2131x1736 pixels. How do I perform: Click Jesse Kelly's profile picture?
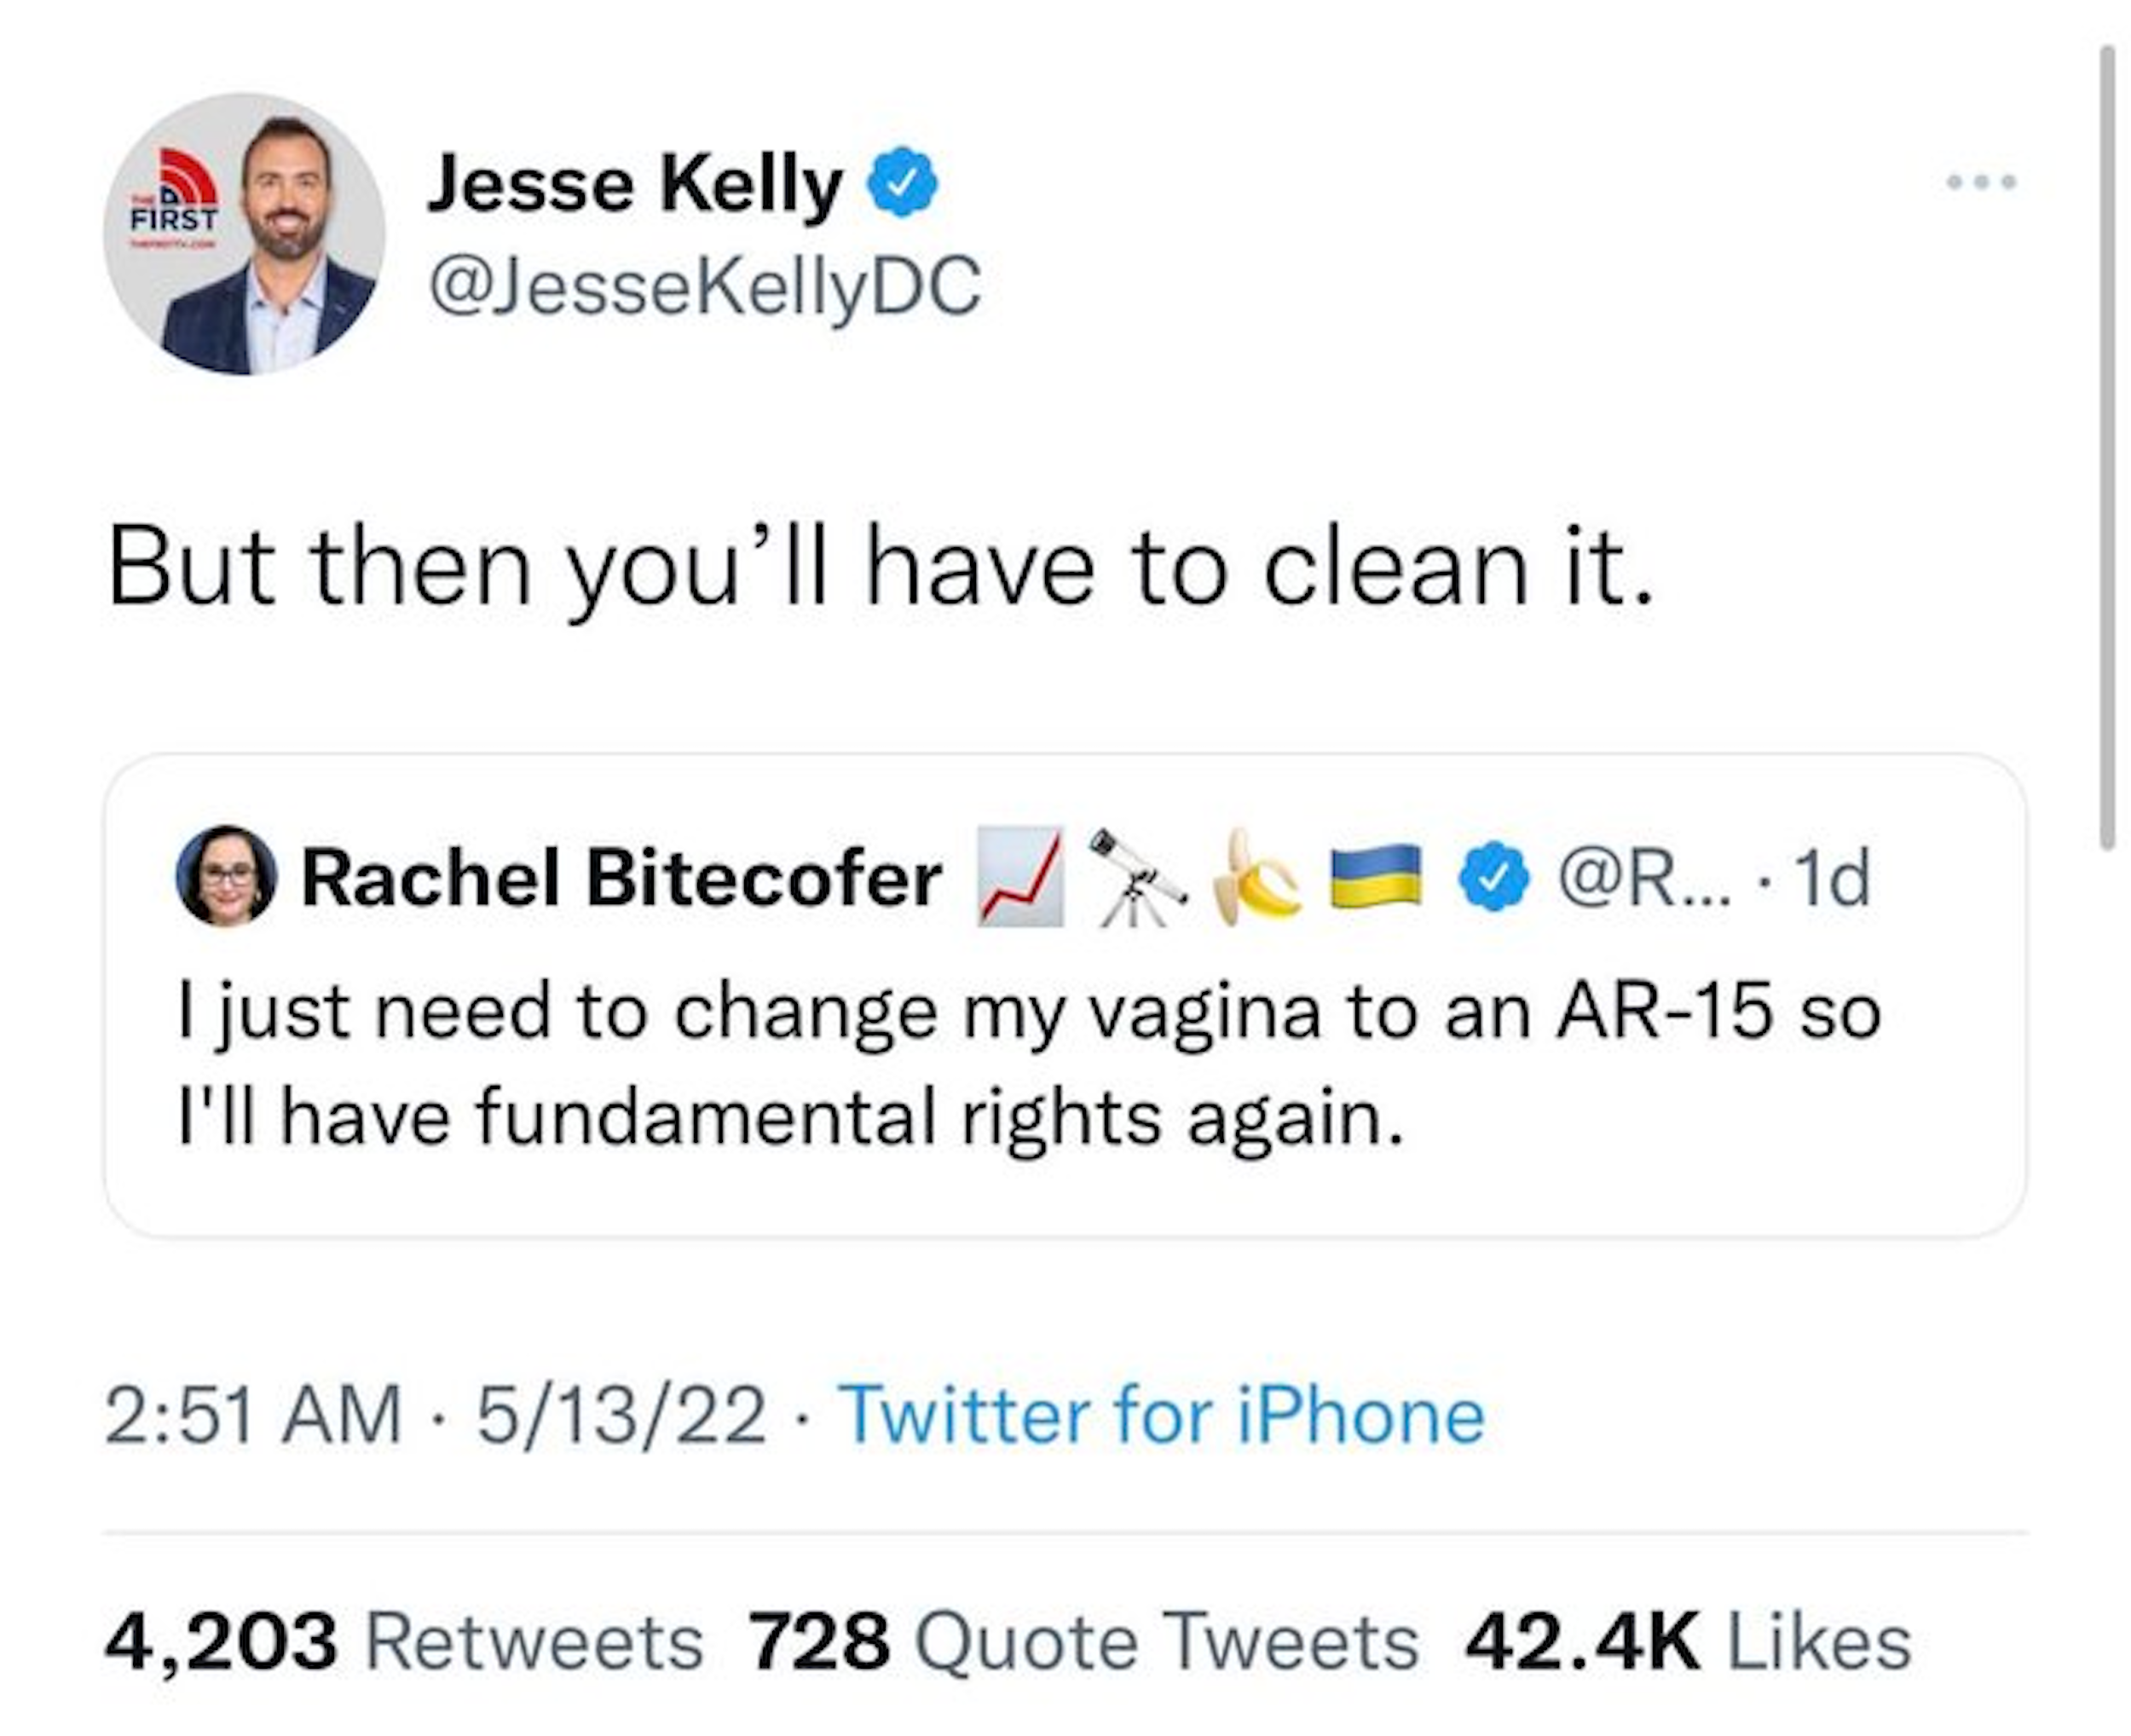coord(244,234)
